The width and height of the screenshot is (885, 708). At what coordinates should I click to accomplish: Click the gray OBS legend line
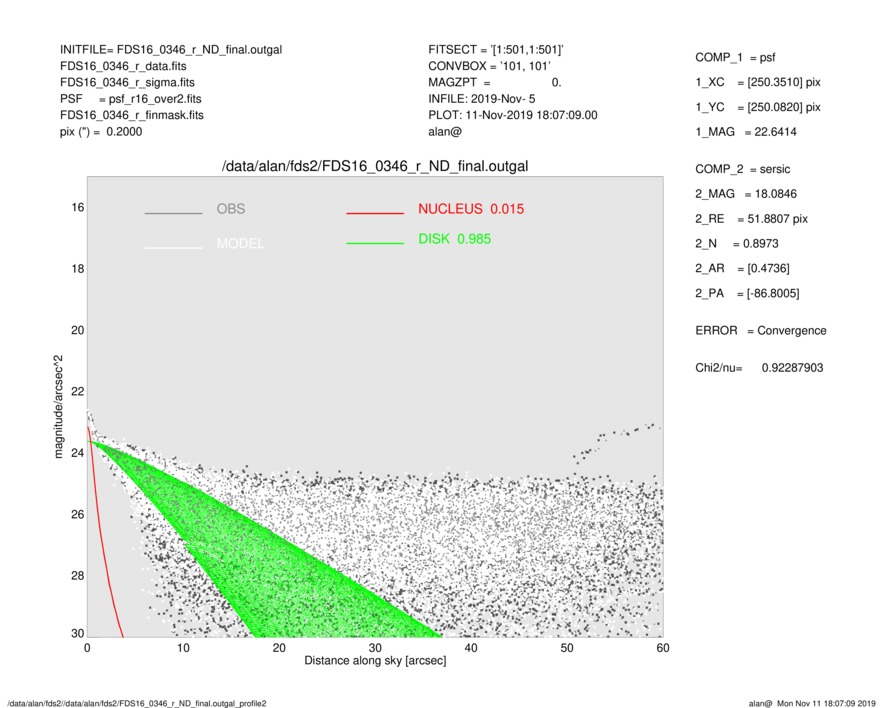[174, 213]
